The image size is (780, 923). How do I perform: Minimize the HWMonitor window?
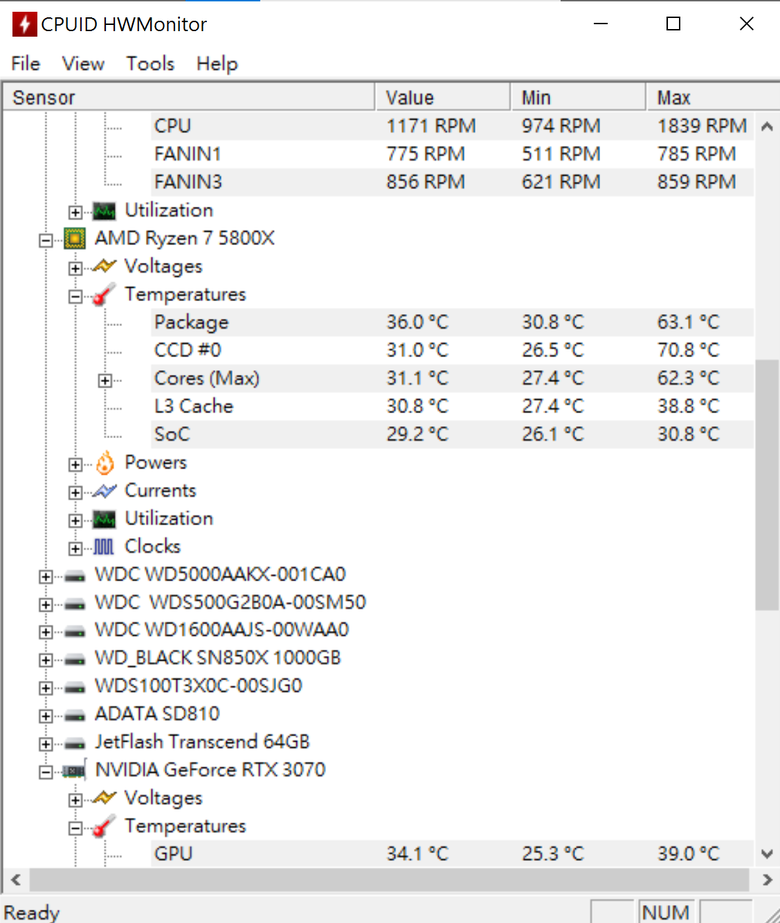pyautogui.click(x=600, y=24)
